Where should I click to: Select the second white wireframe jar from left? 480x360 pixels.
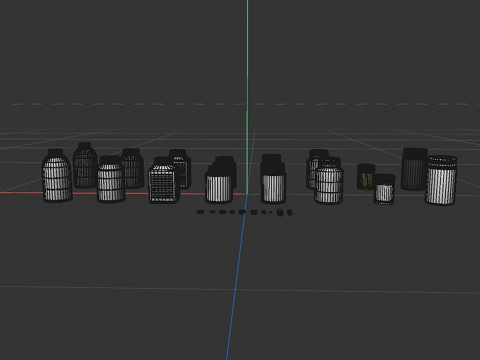click(111, 179)
